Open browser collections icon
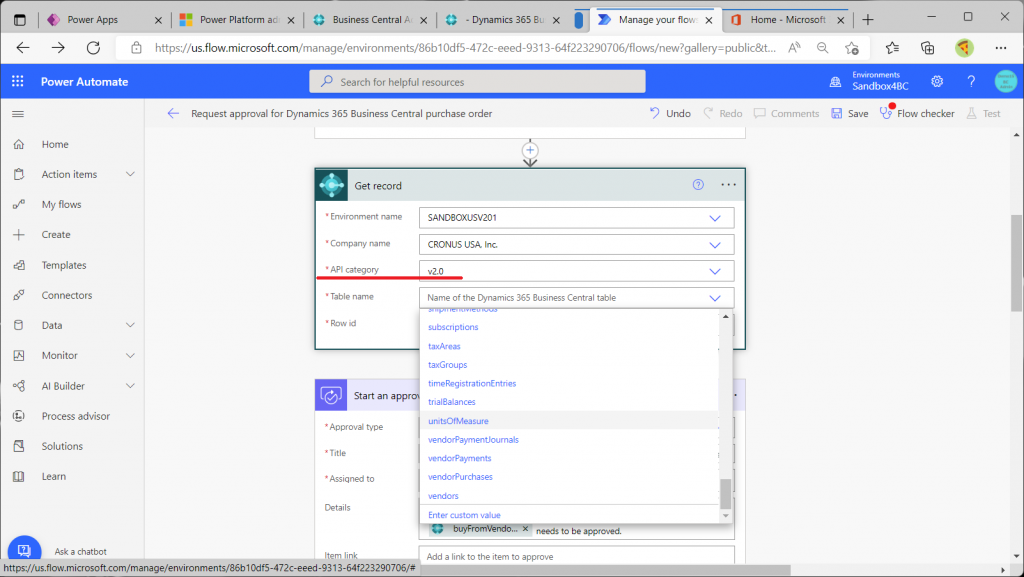Image resolution: width=1024 pixels, height=577 pixels. click(x=927, y=48)
